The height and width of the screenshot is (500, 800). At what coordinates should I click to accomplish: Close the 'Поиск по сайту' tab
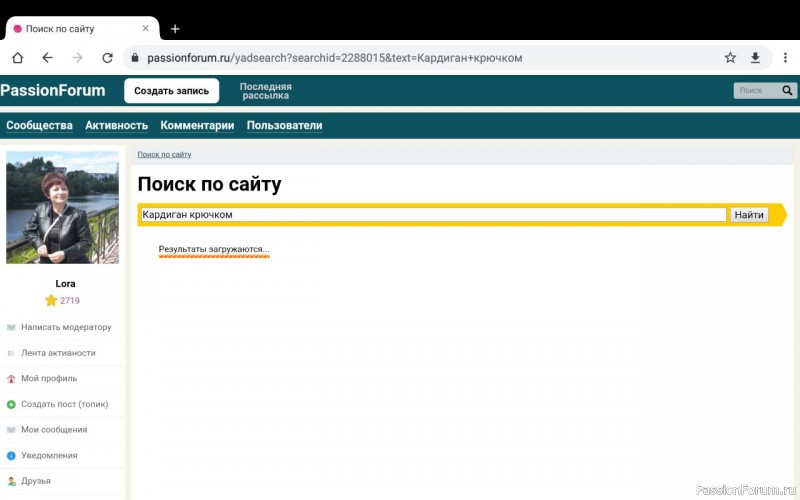(145, 29)
